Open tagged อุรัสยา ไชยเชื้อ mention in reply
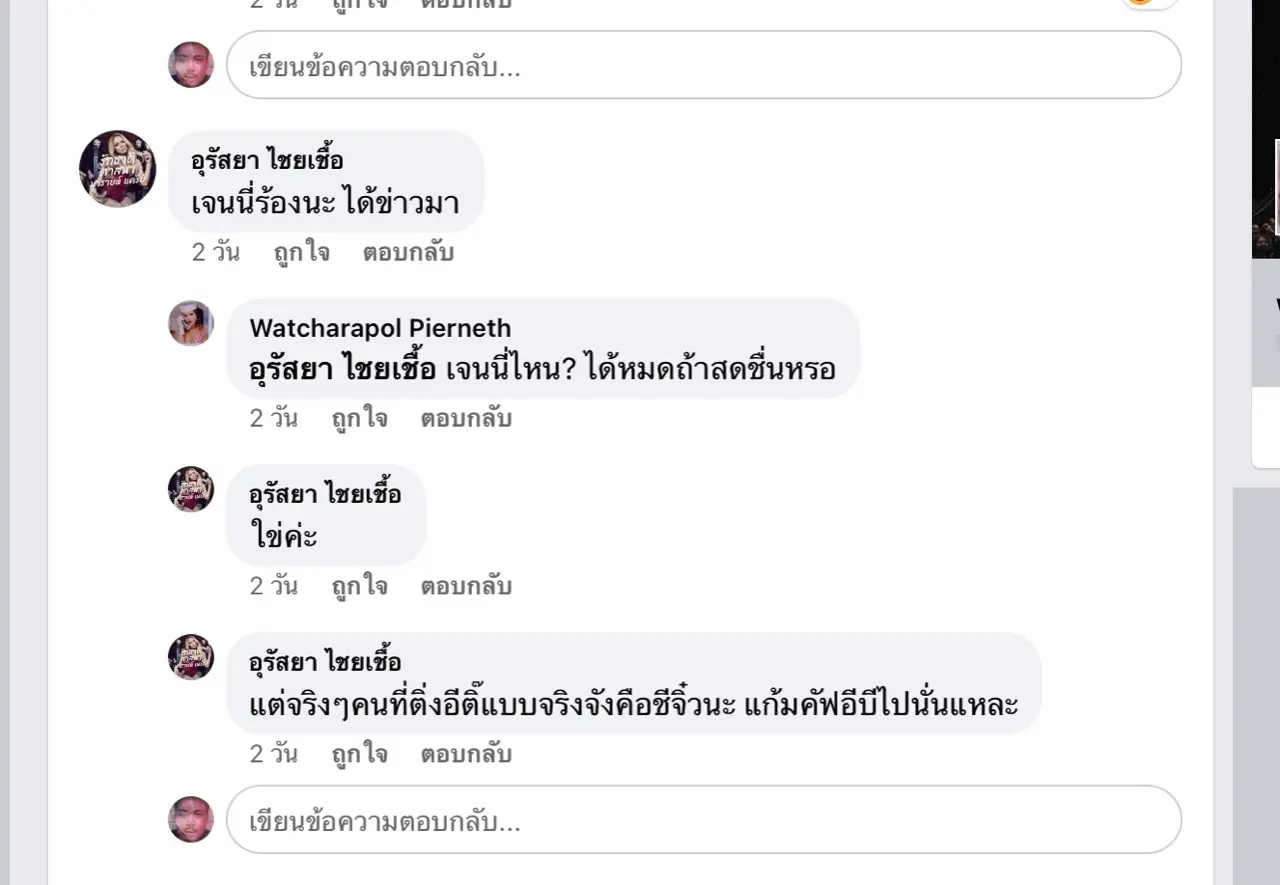Image resolution: width=1280 pixels, height=885 pixels. tap(343, 369)
